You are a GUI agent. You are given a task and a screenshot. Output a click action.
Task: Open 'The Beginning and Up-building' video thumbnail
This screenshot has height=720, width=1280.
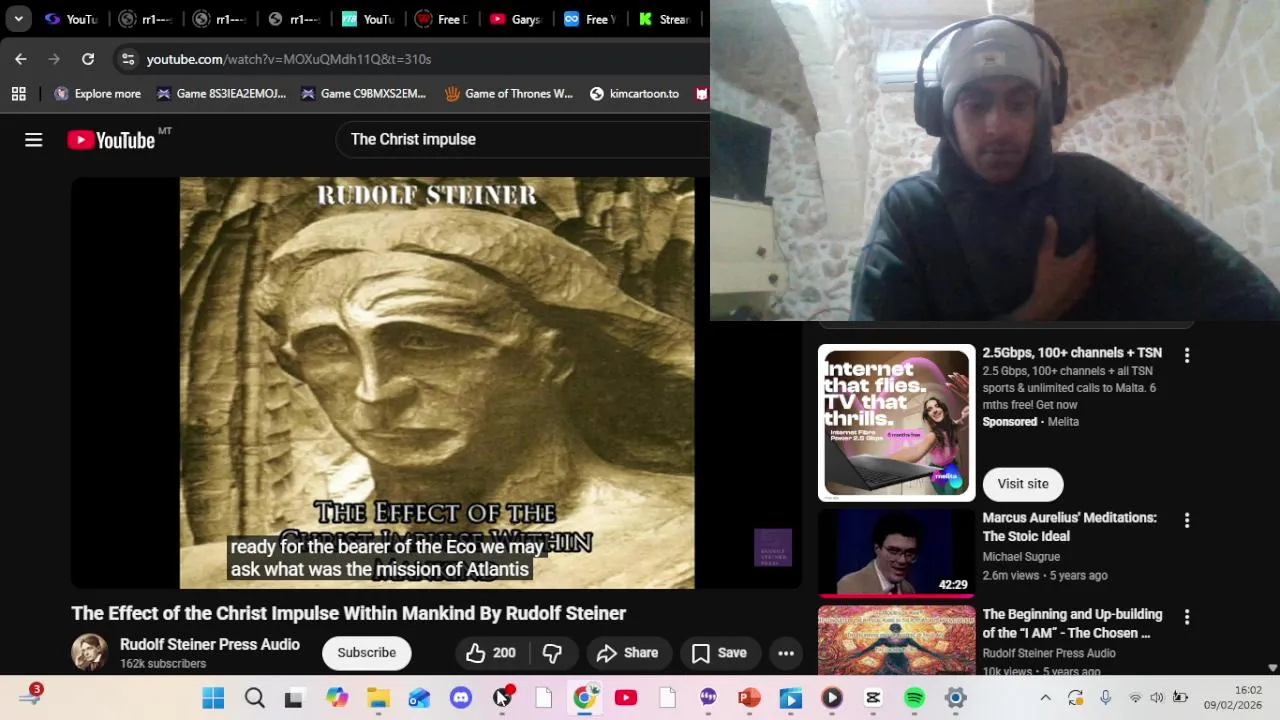click(896, 640)
